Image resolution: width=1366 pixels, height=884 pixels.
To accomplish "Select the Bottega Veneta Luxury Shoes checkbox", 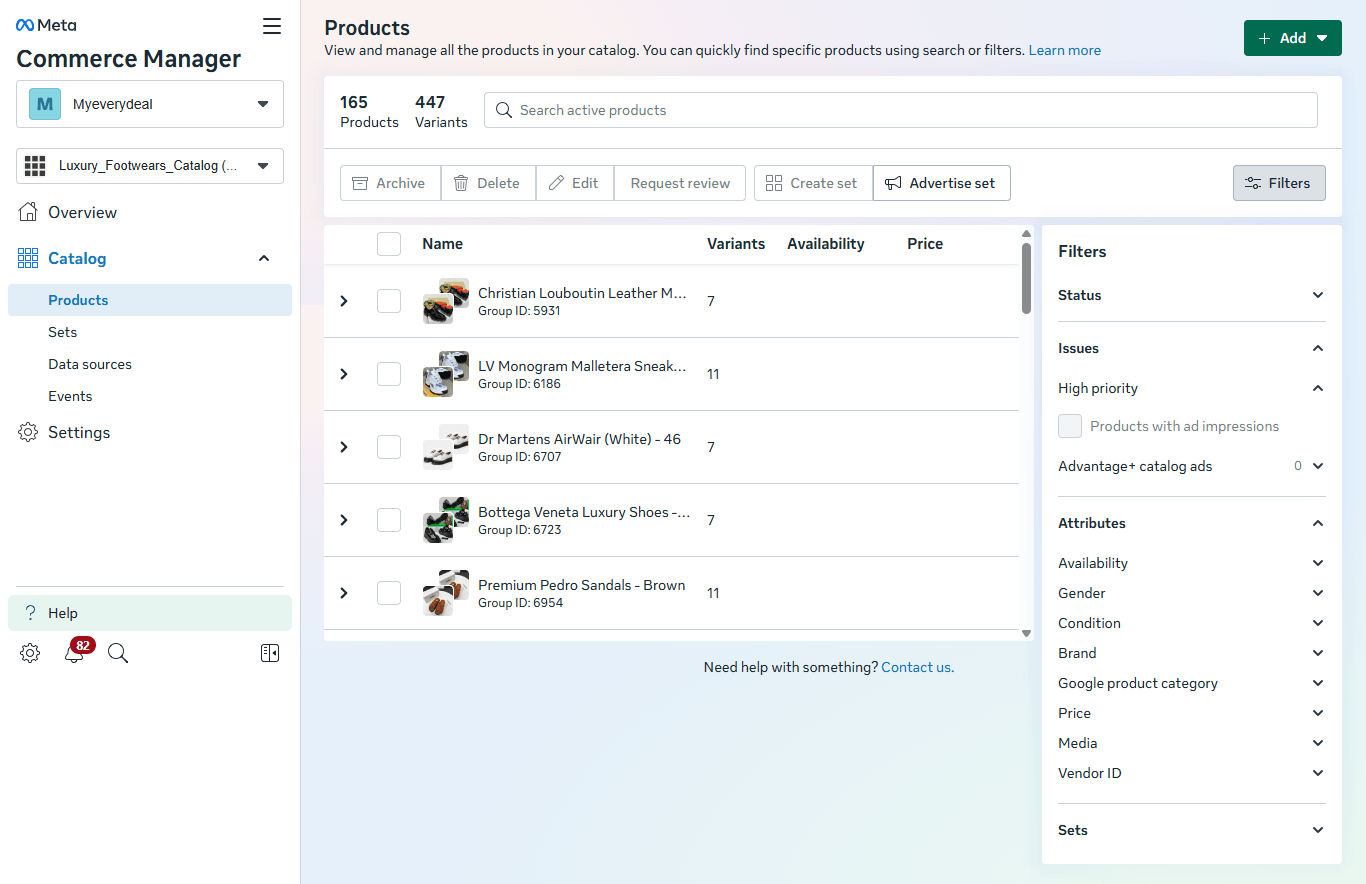I will pos(389,520).
